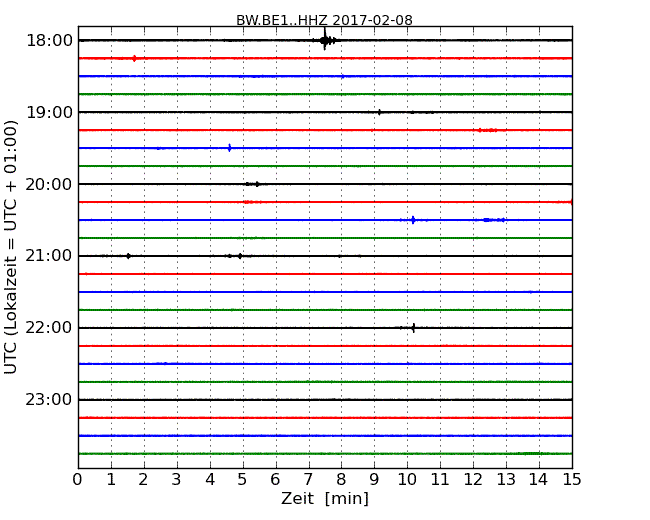This screenshot has width=650, height=520.
Task: Click the x-axis tick label 0
Action: [x=78, y=480]
